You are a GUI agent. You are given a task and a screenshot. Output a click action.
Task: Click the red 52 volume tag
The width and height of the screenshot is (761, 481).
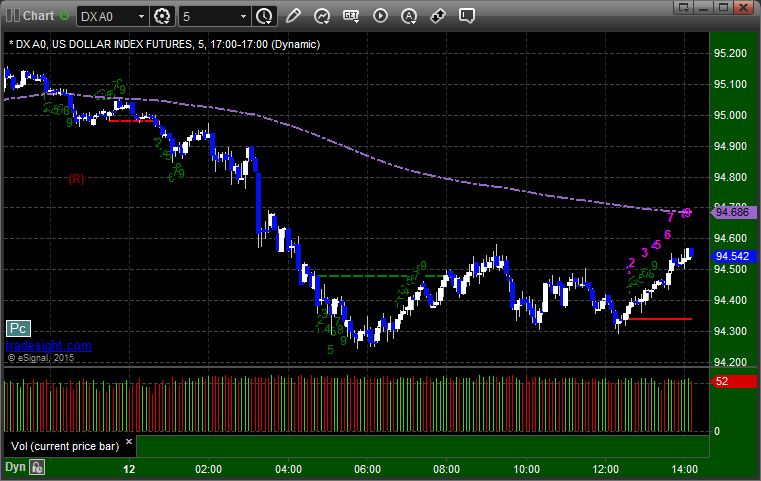tap(732, 381)
